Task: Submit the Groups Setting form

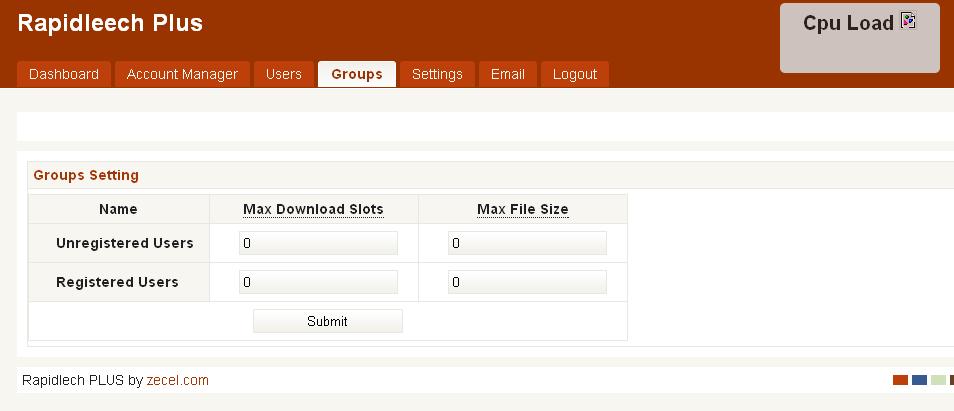Action: 327,321
